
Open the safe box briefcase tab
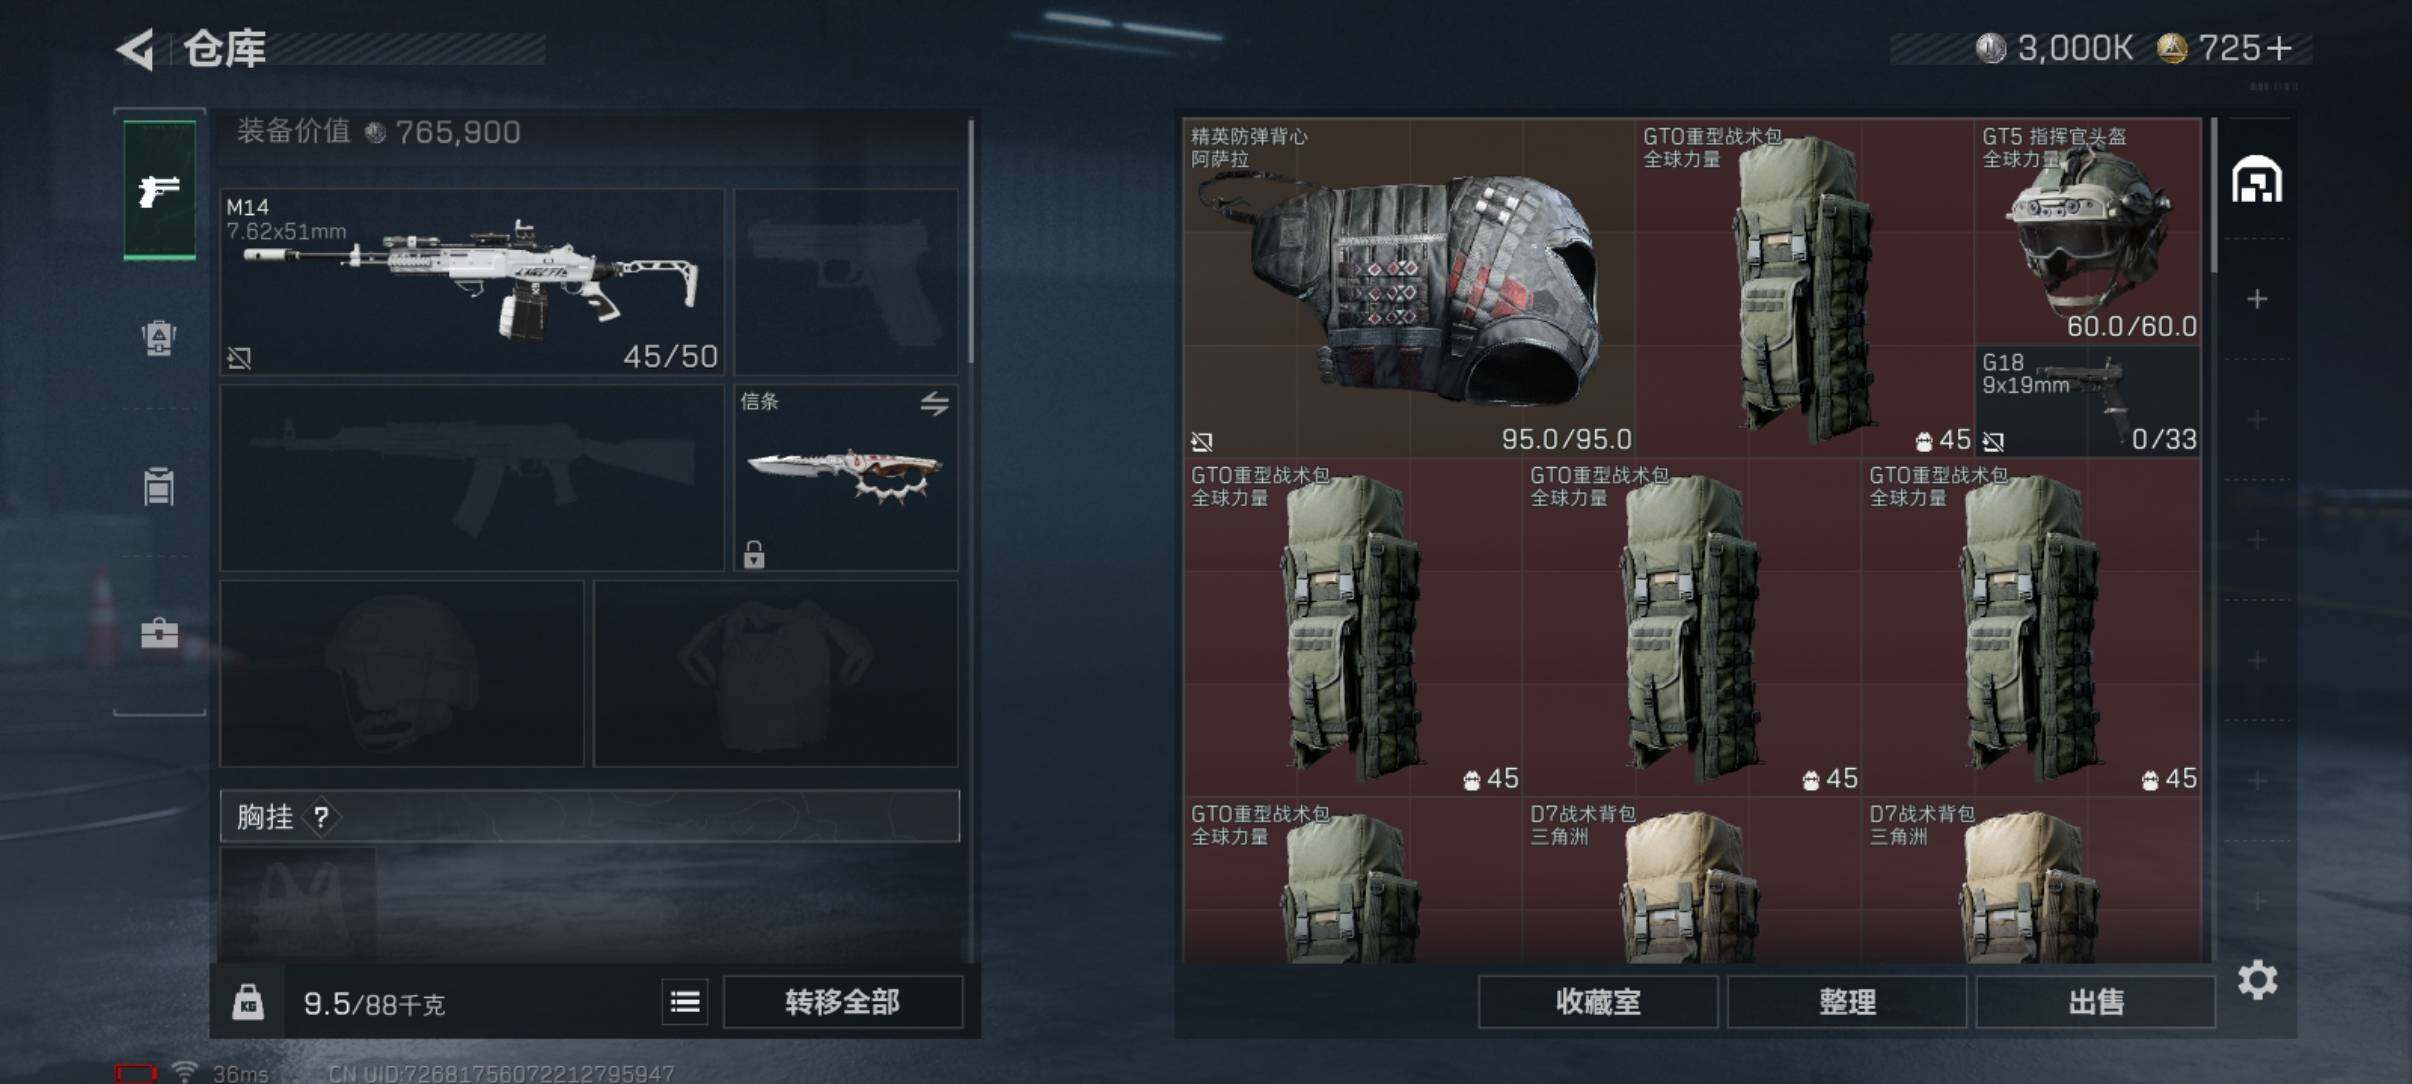(159, 633)
